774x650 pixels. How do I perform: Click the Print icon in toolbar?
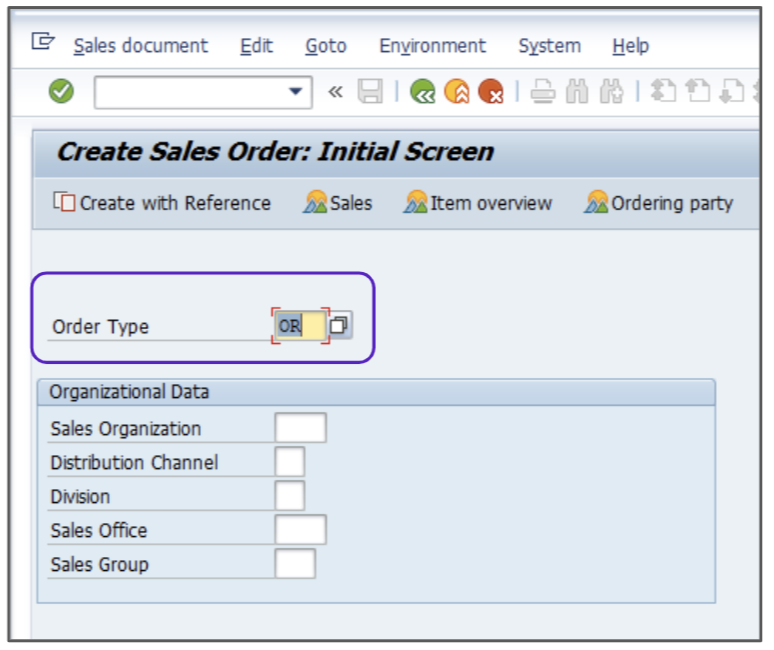543,93
